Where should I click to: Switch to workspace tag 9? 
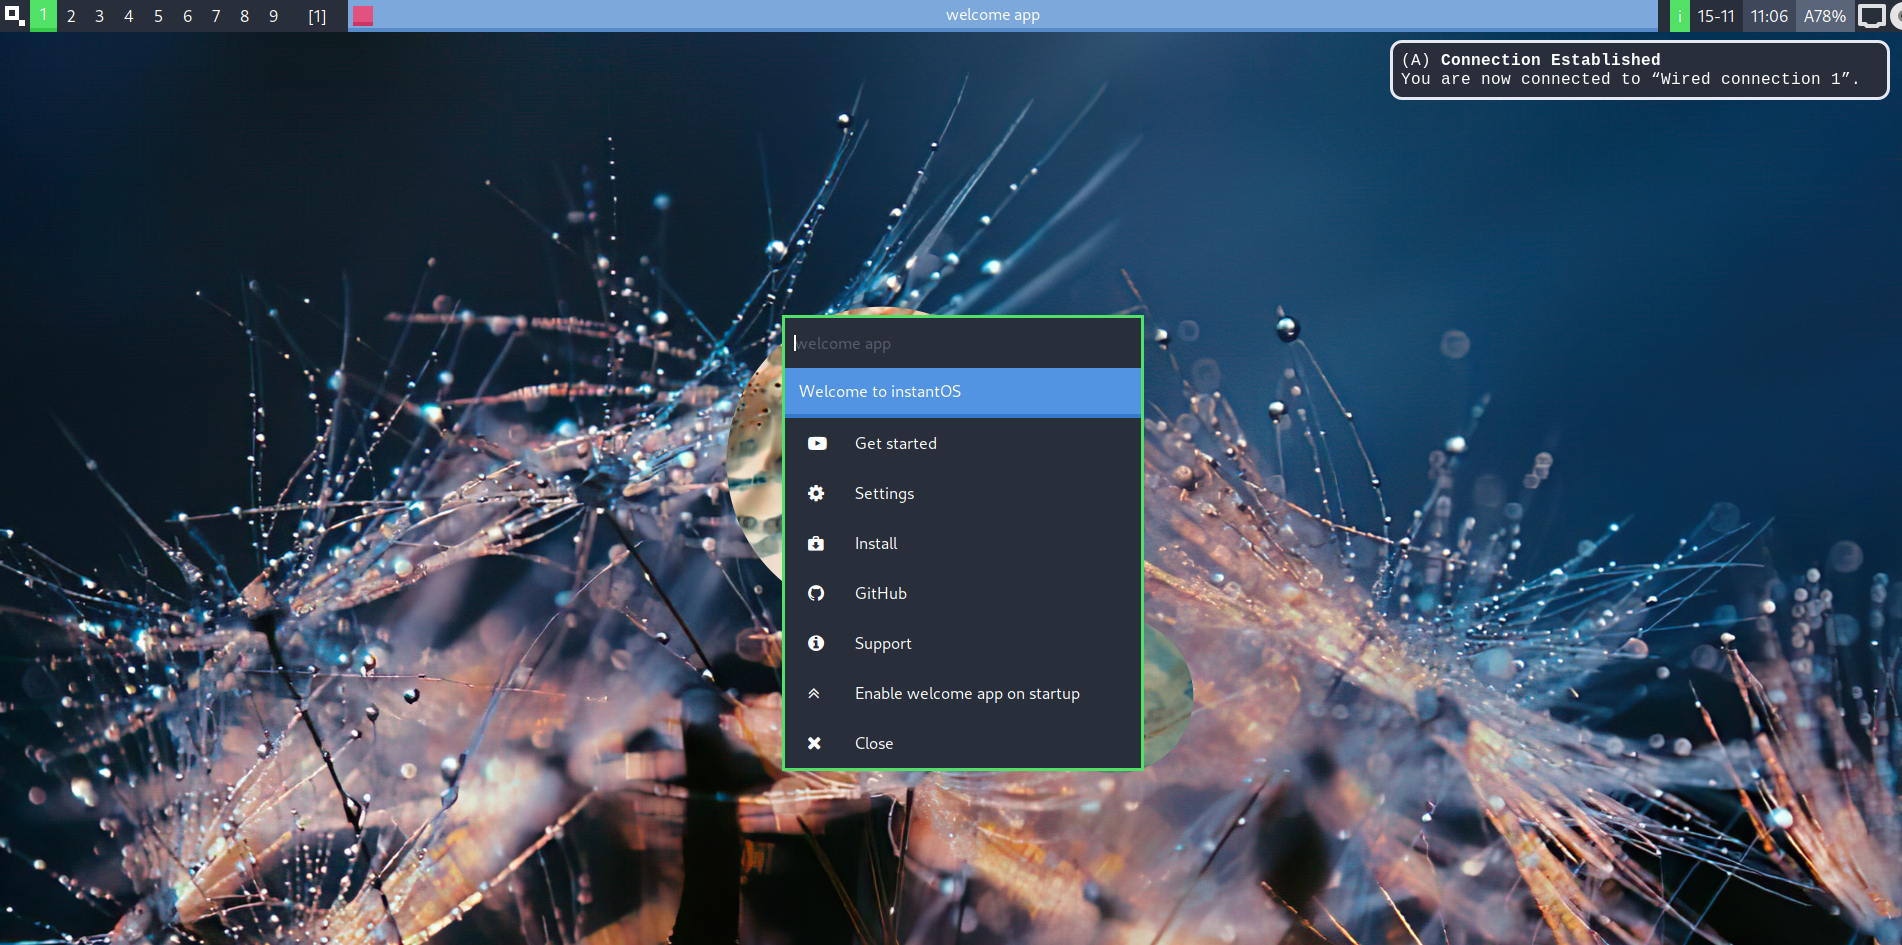click(x=273, y=16)
